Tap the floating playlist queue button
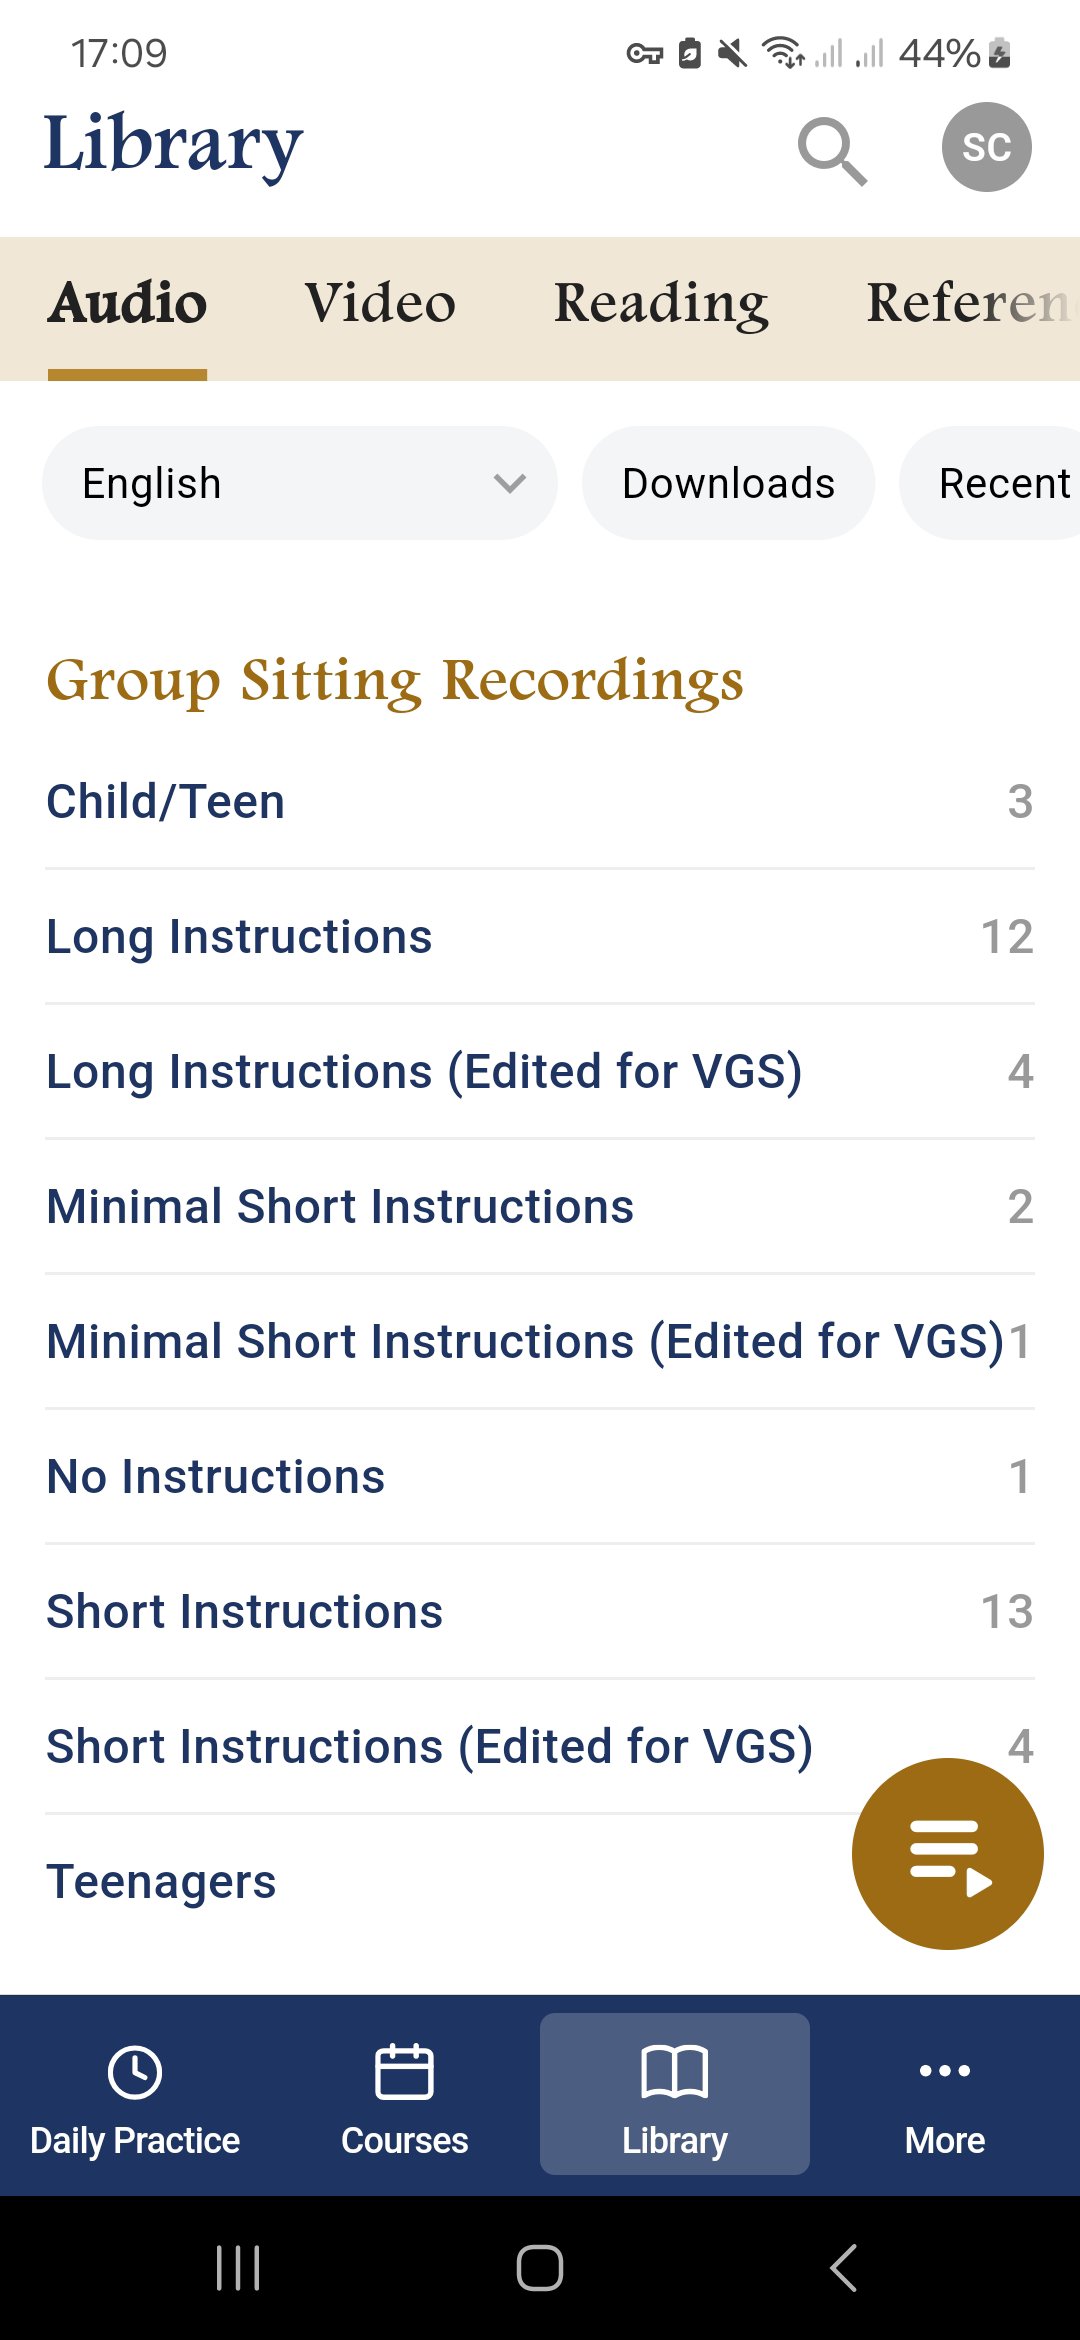The image size is (1080, 2340). (947, 1853)
